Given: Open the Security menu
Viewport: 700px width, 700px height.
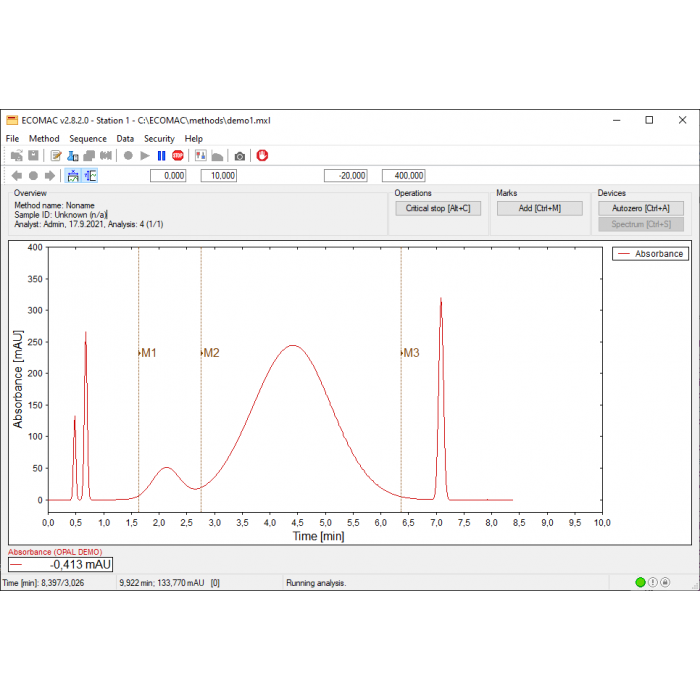Looking at the screenshot, I should tap(159, 139).
